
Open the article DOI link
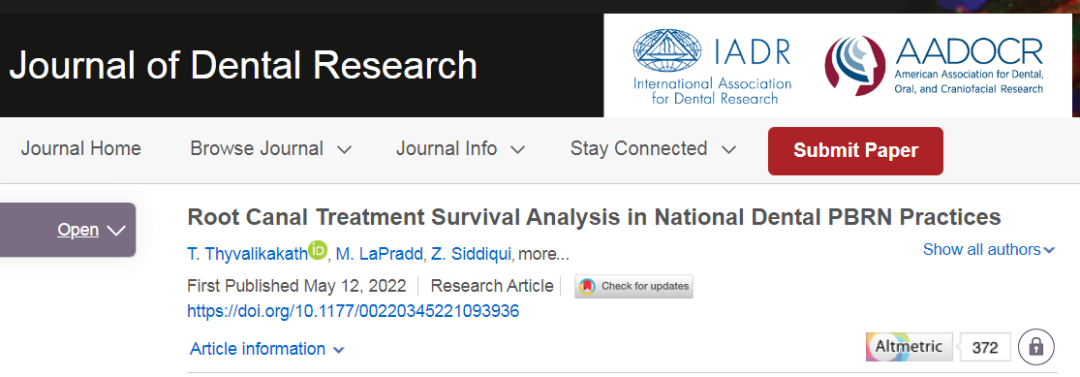tap(353, 311)
